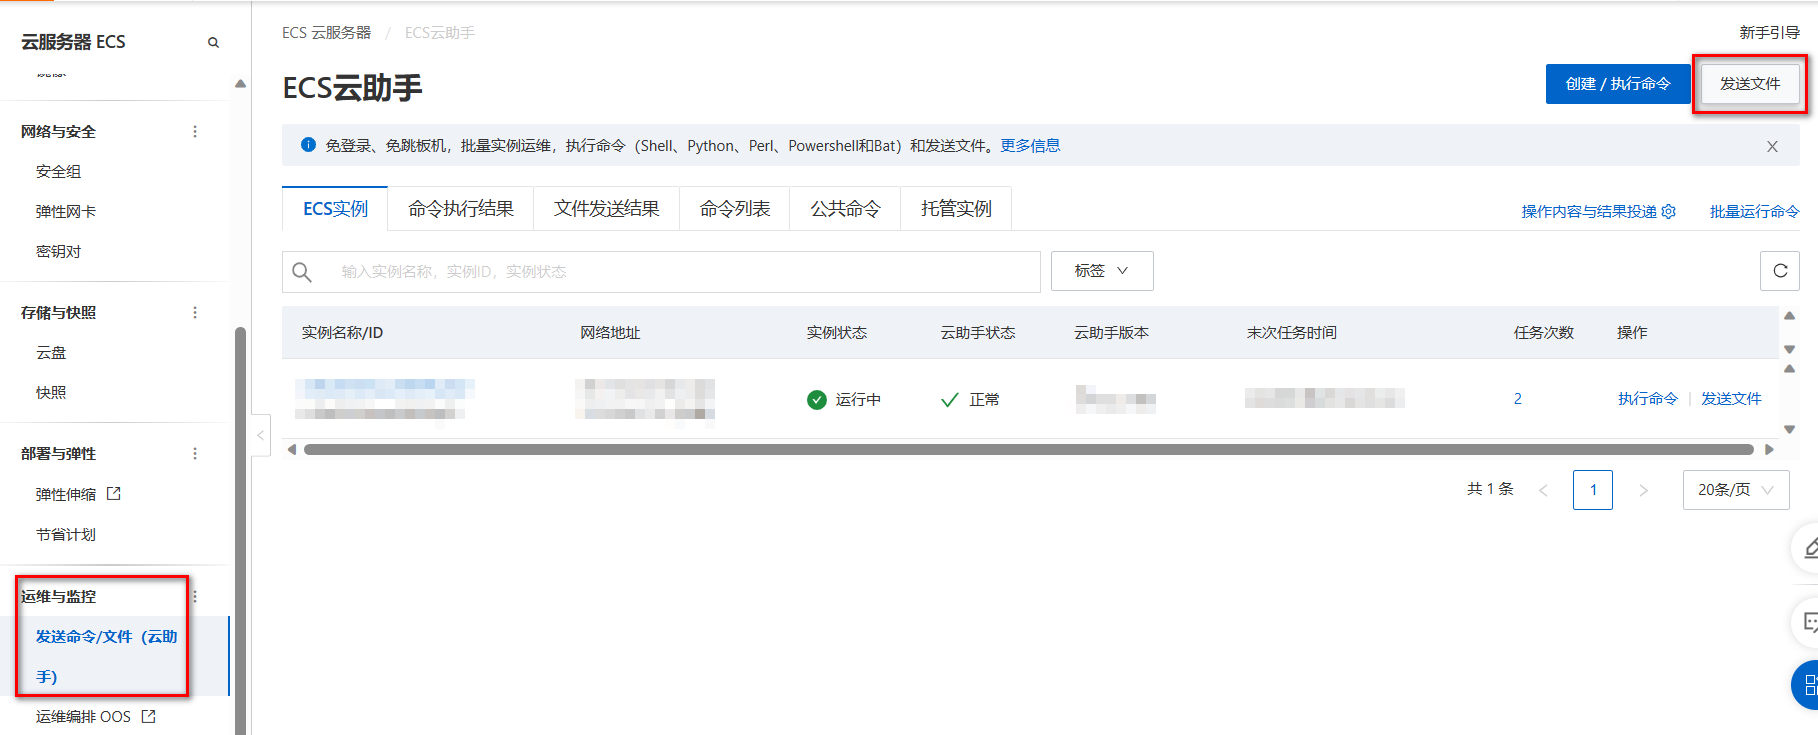Open the 20条/页 page size dropdown
This screenshot has height=735, width=1818.
tap(1736, 490)
